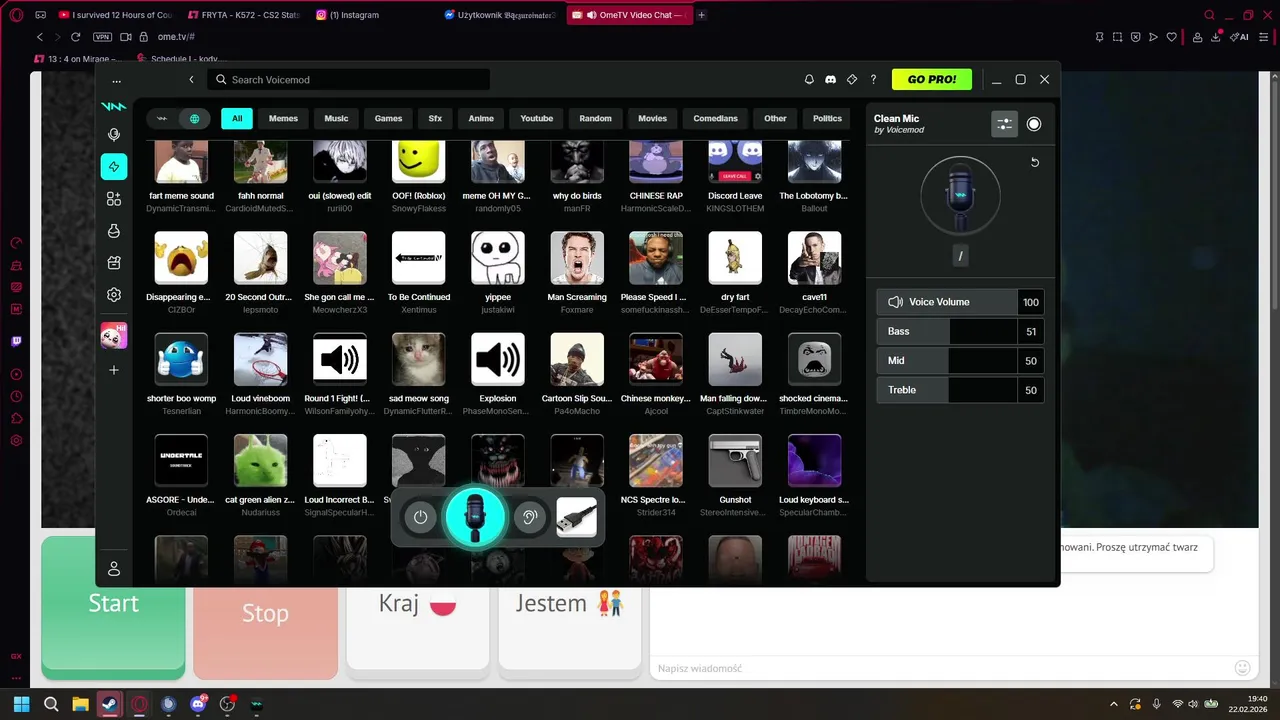Select the Youtube category filter

(537, 118)
